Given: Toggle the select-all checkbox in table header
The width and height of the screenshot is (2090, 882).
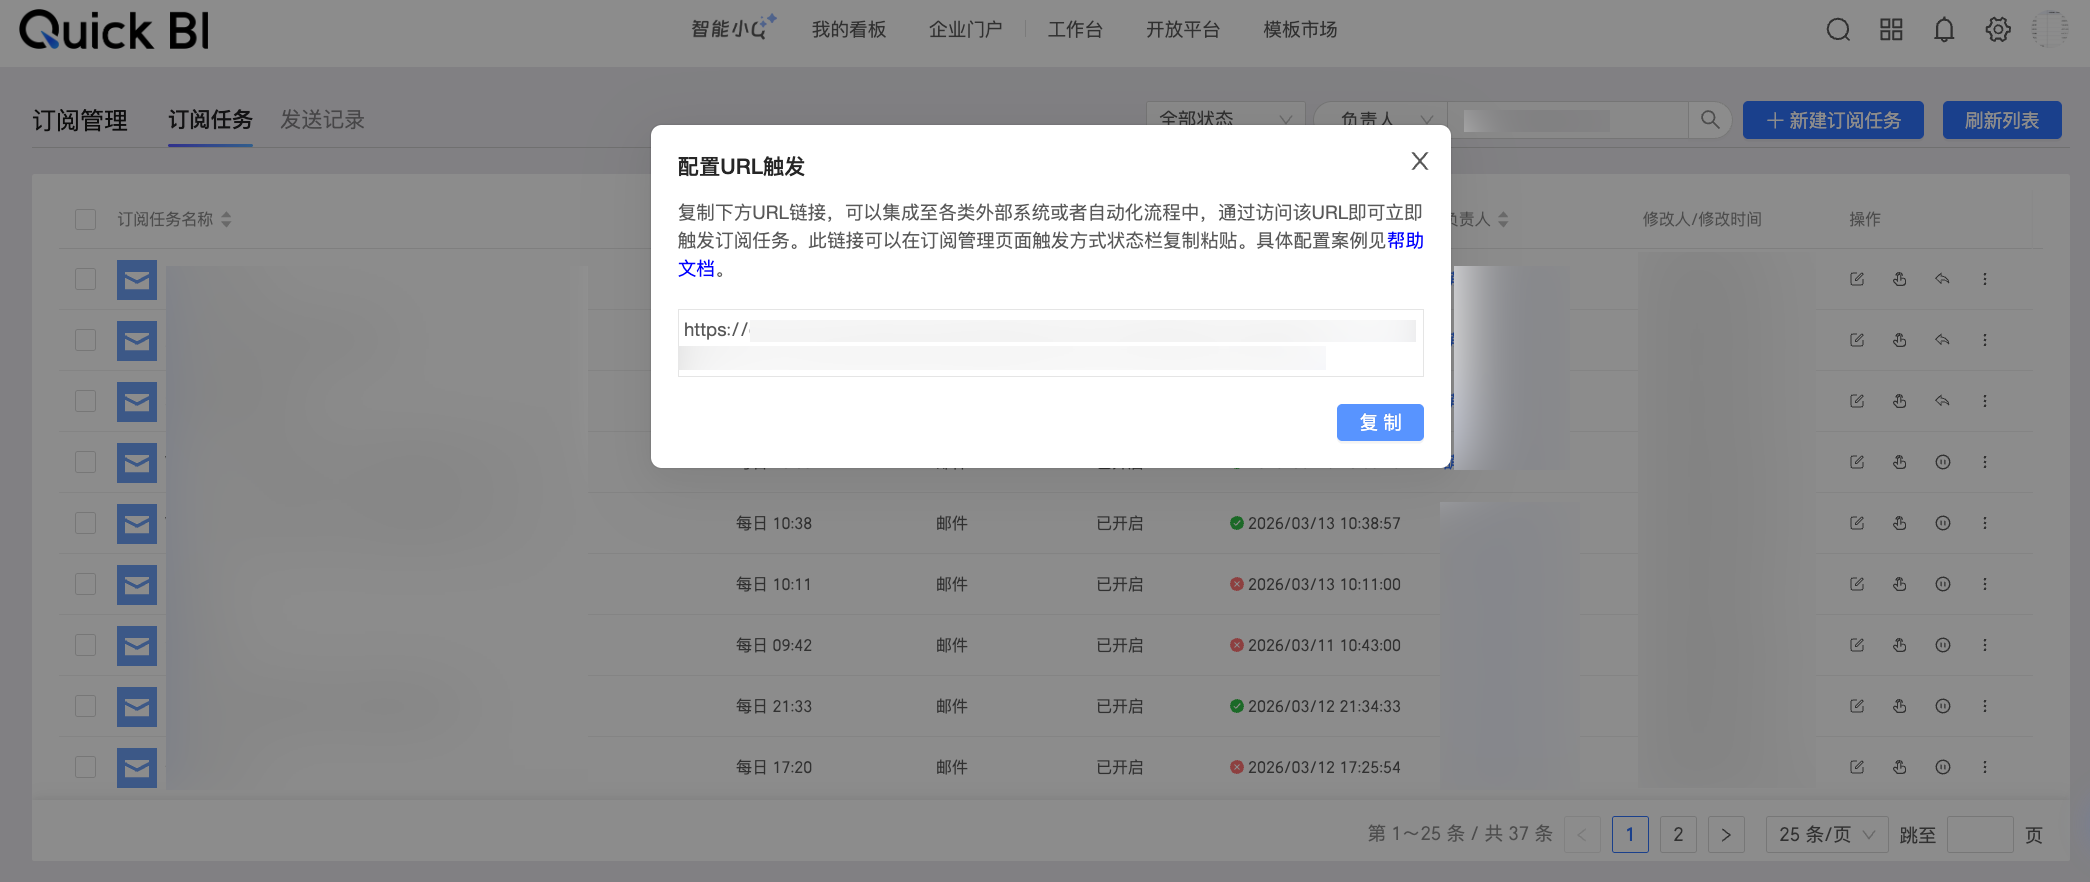Looking at the screenshot, I should click(x=86, y=219).
